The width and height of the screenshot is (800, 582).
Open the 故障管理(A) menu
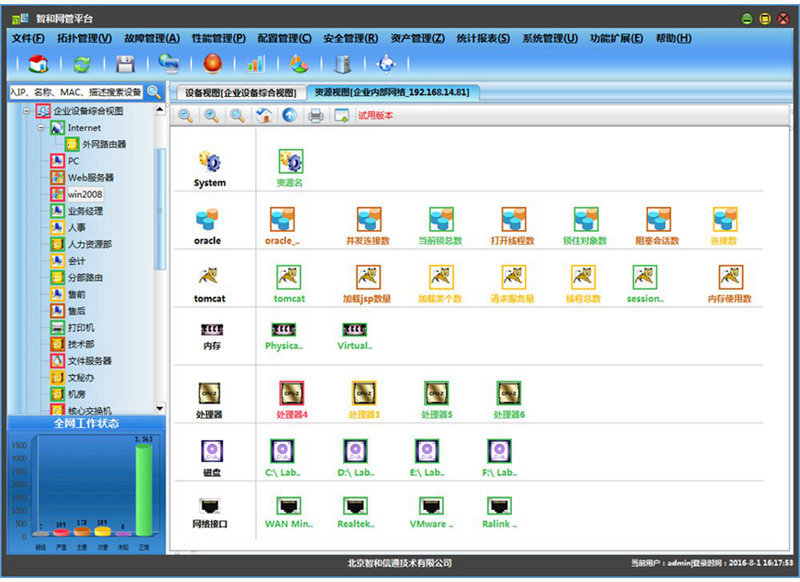(152, 38)
